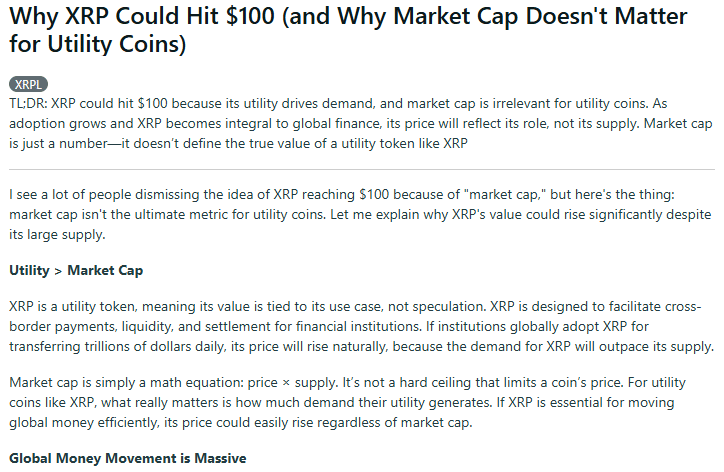
Task: Click the 'for Utility Coins)' title line
Action: (97, 44)
